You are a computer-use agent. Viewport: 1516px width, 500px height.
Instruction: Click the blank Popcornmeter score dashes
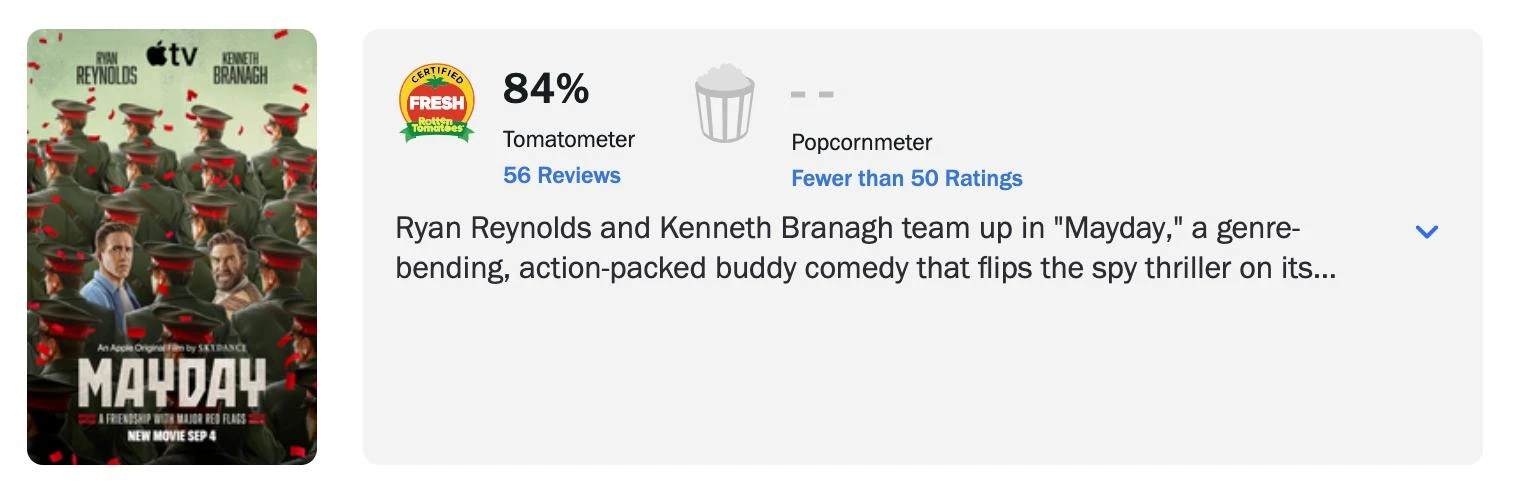point(812,94)
